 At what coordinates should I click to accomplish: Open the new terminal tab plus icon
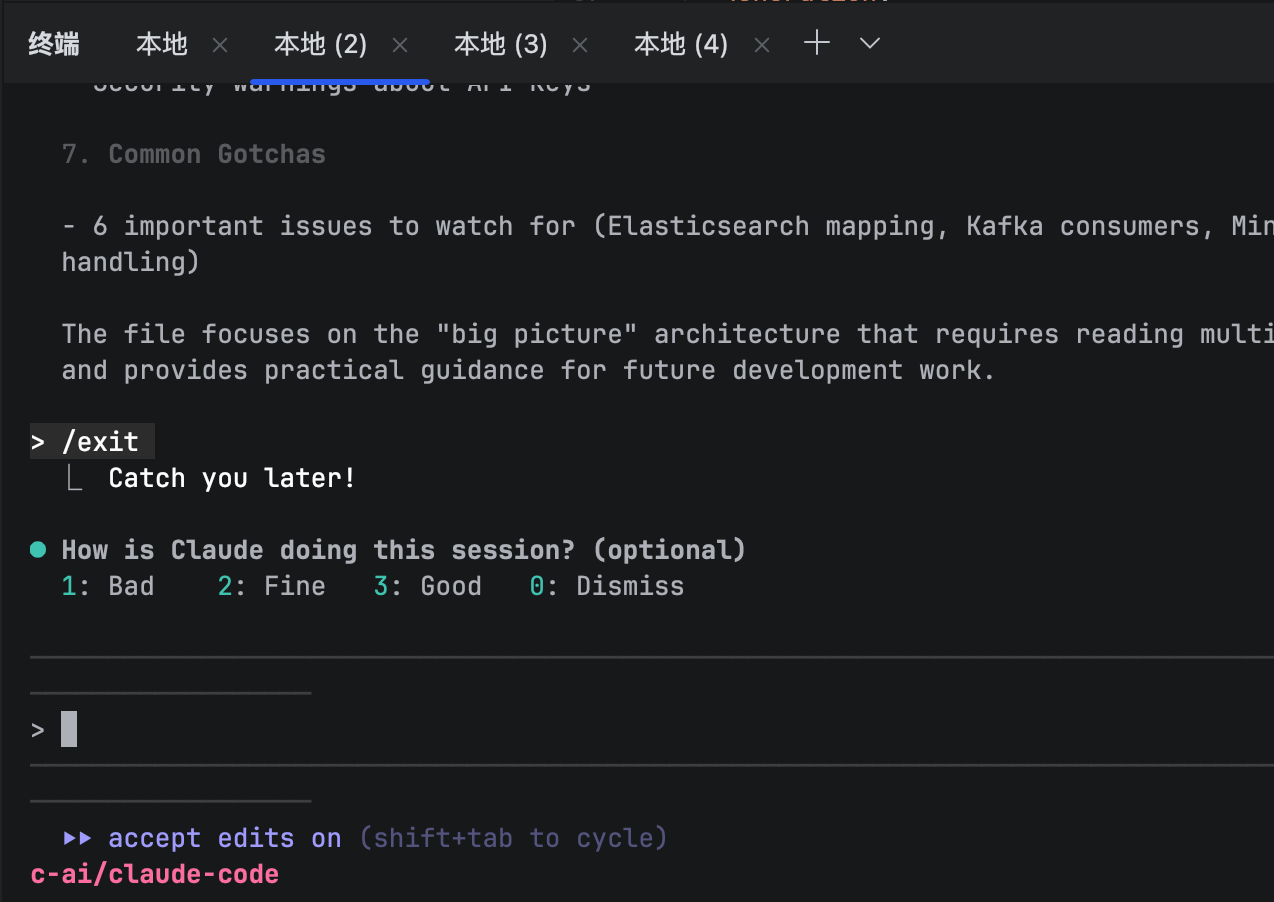817,43
